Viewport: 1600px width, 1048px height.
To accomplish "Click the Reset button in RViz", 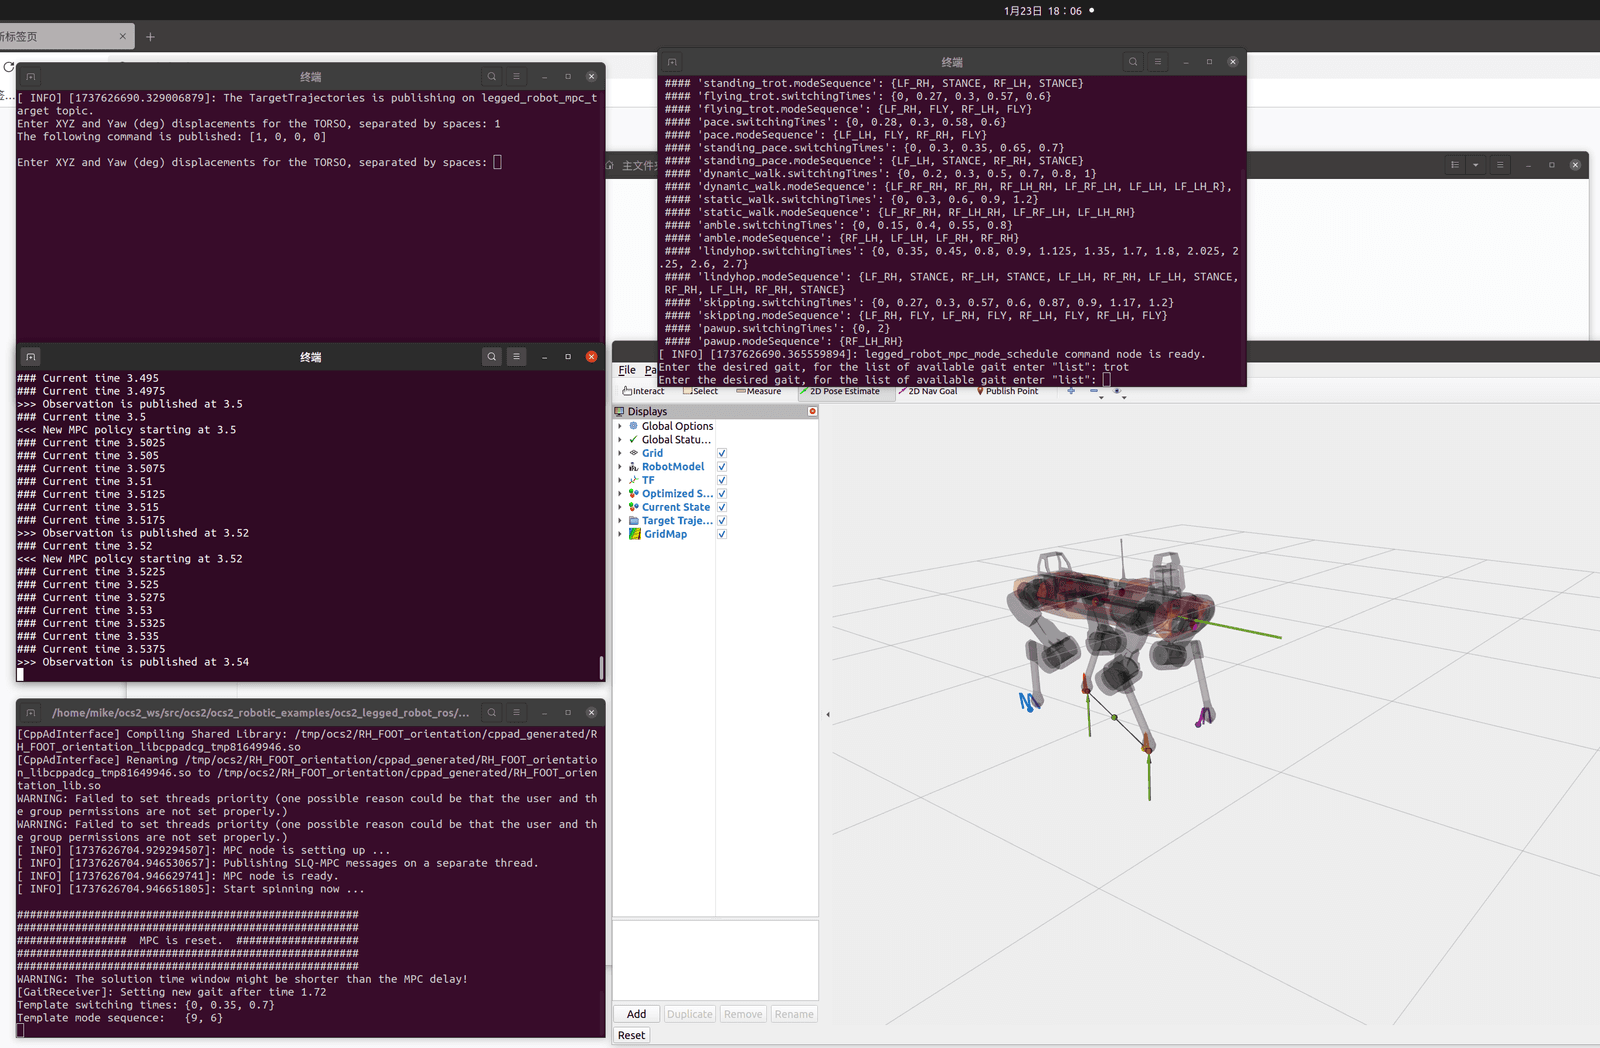I will pos(631,1035).
